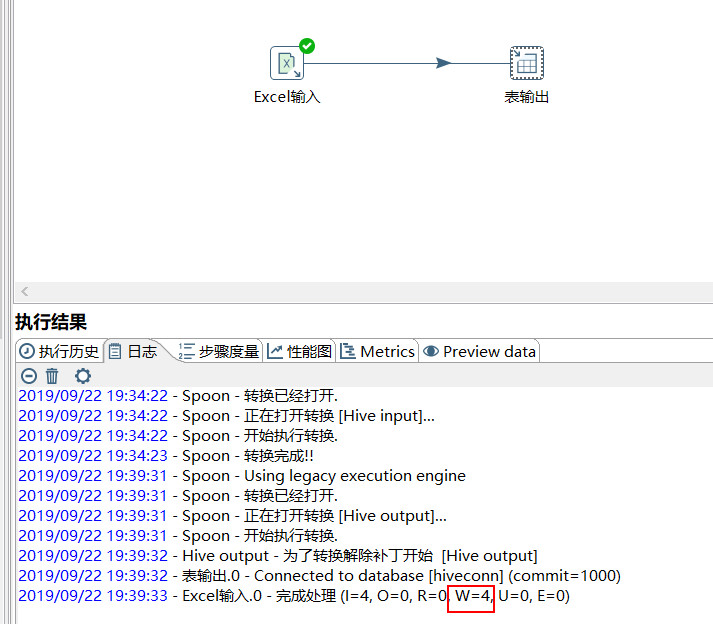
Task: Click the log line 'Using legacy execution engine'
Action: (242, 476)
